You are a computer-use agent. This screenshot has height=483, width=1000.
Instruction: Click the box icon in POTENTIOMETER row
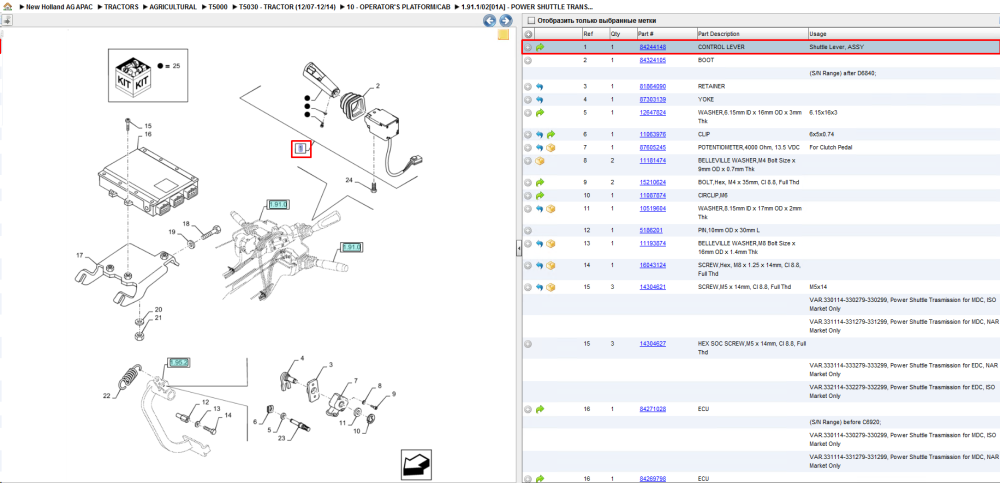tap(551, 147)
